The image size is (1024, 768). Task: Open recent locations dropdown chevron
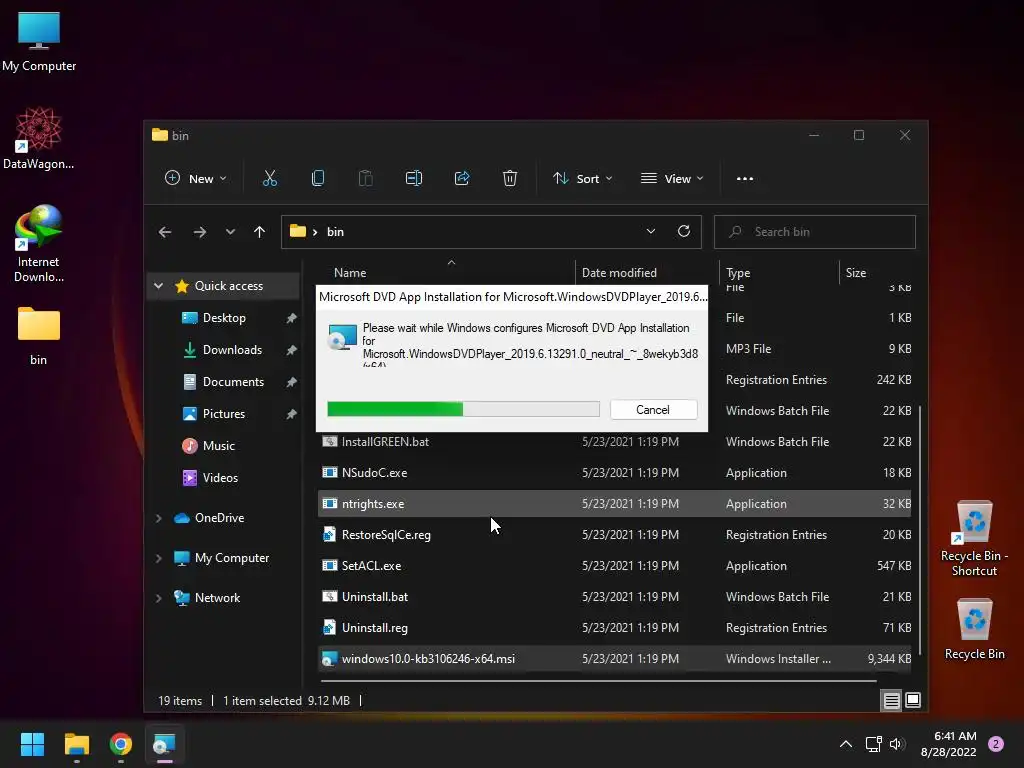coord(230,232)
